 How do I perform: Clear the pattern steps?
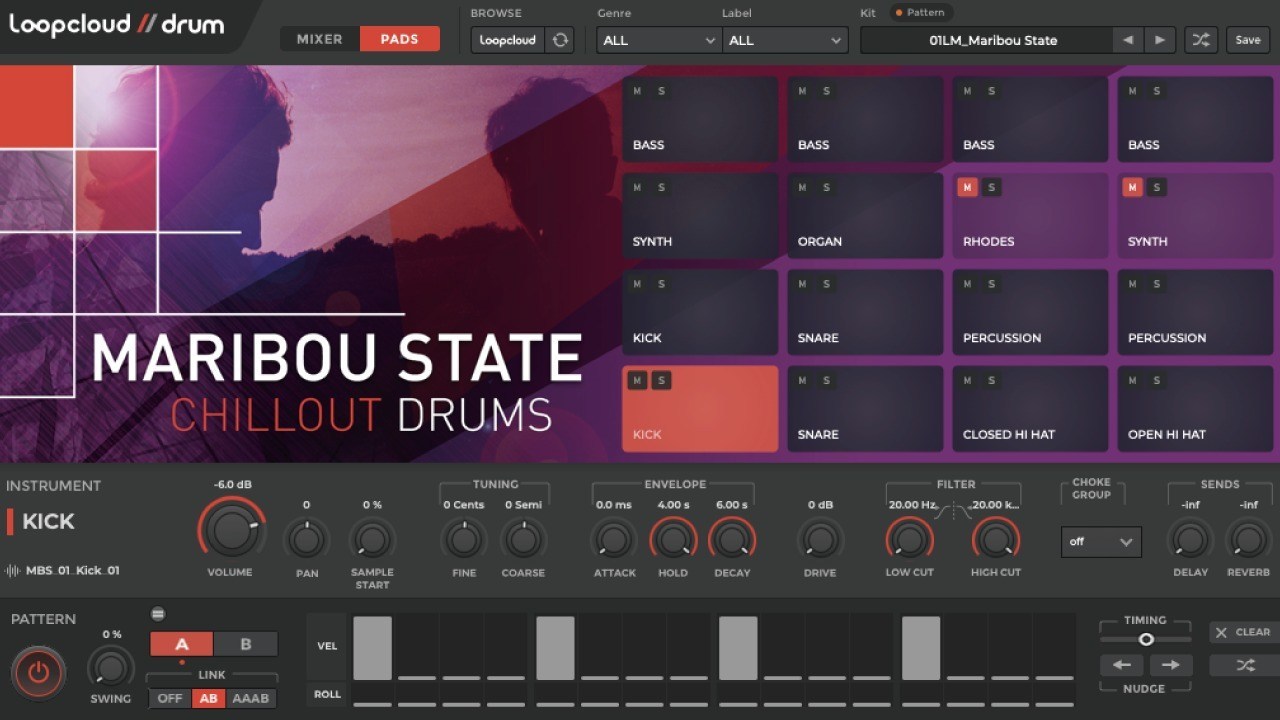click(x=1244, y=632)
